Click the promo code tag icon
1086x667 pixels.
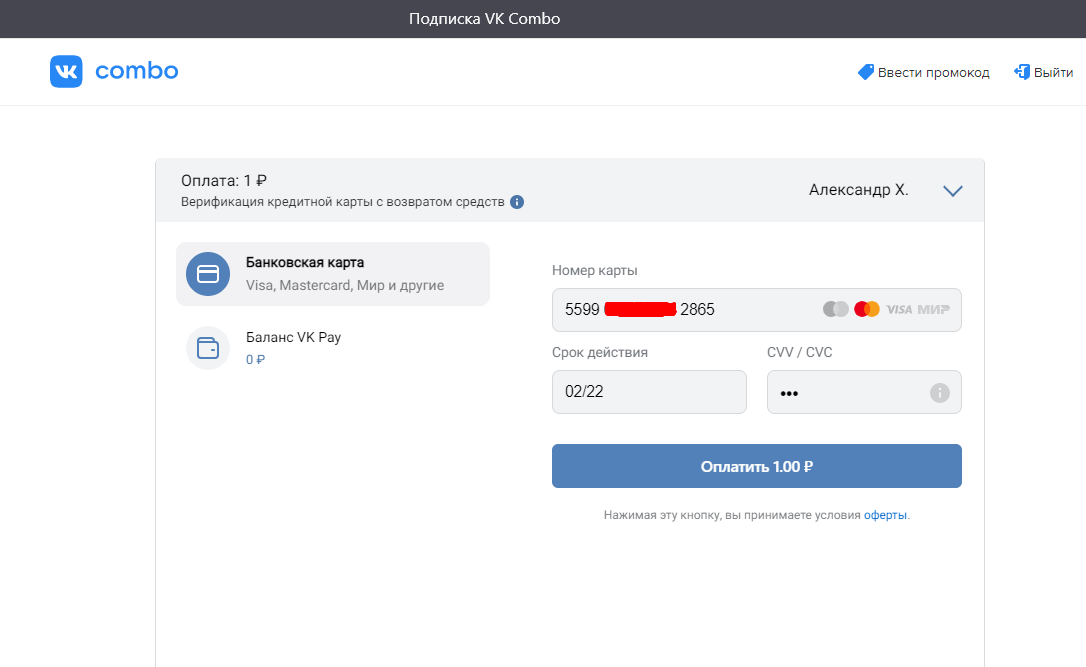click(x=866, y=72)
